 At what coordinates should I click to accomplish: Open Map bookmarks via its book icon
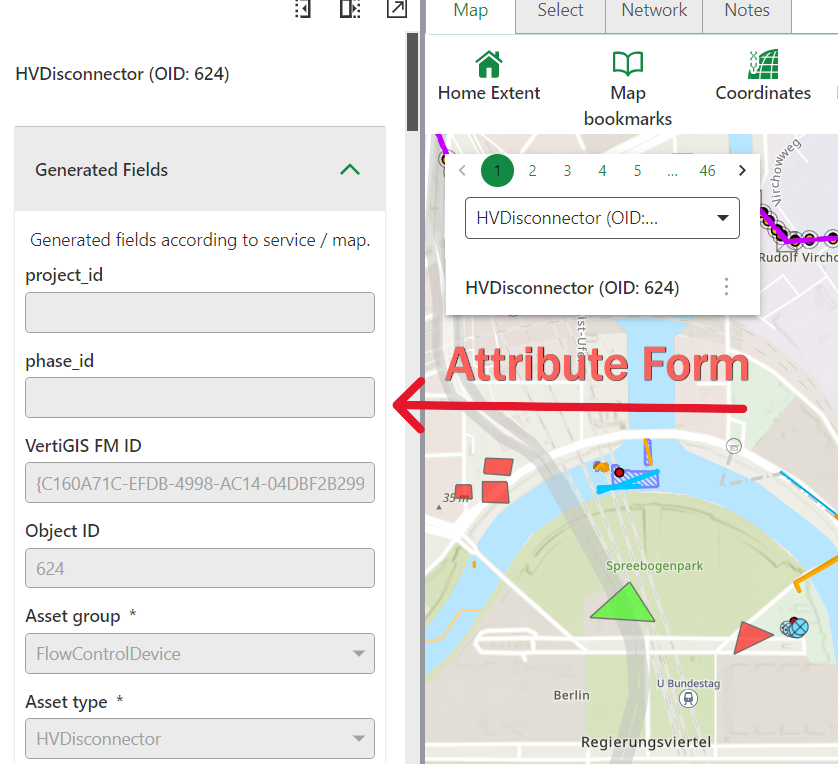point(627,62)
